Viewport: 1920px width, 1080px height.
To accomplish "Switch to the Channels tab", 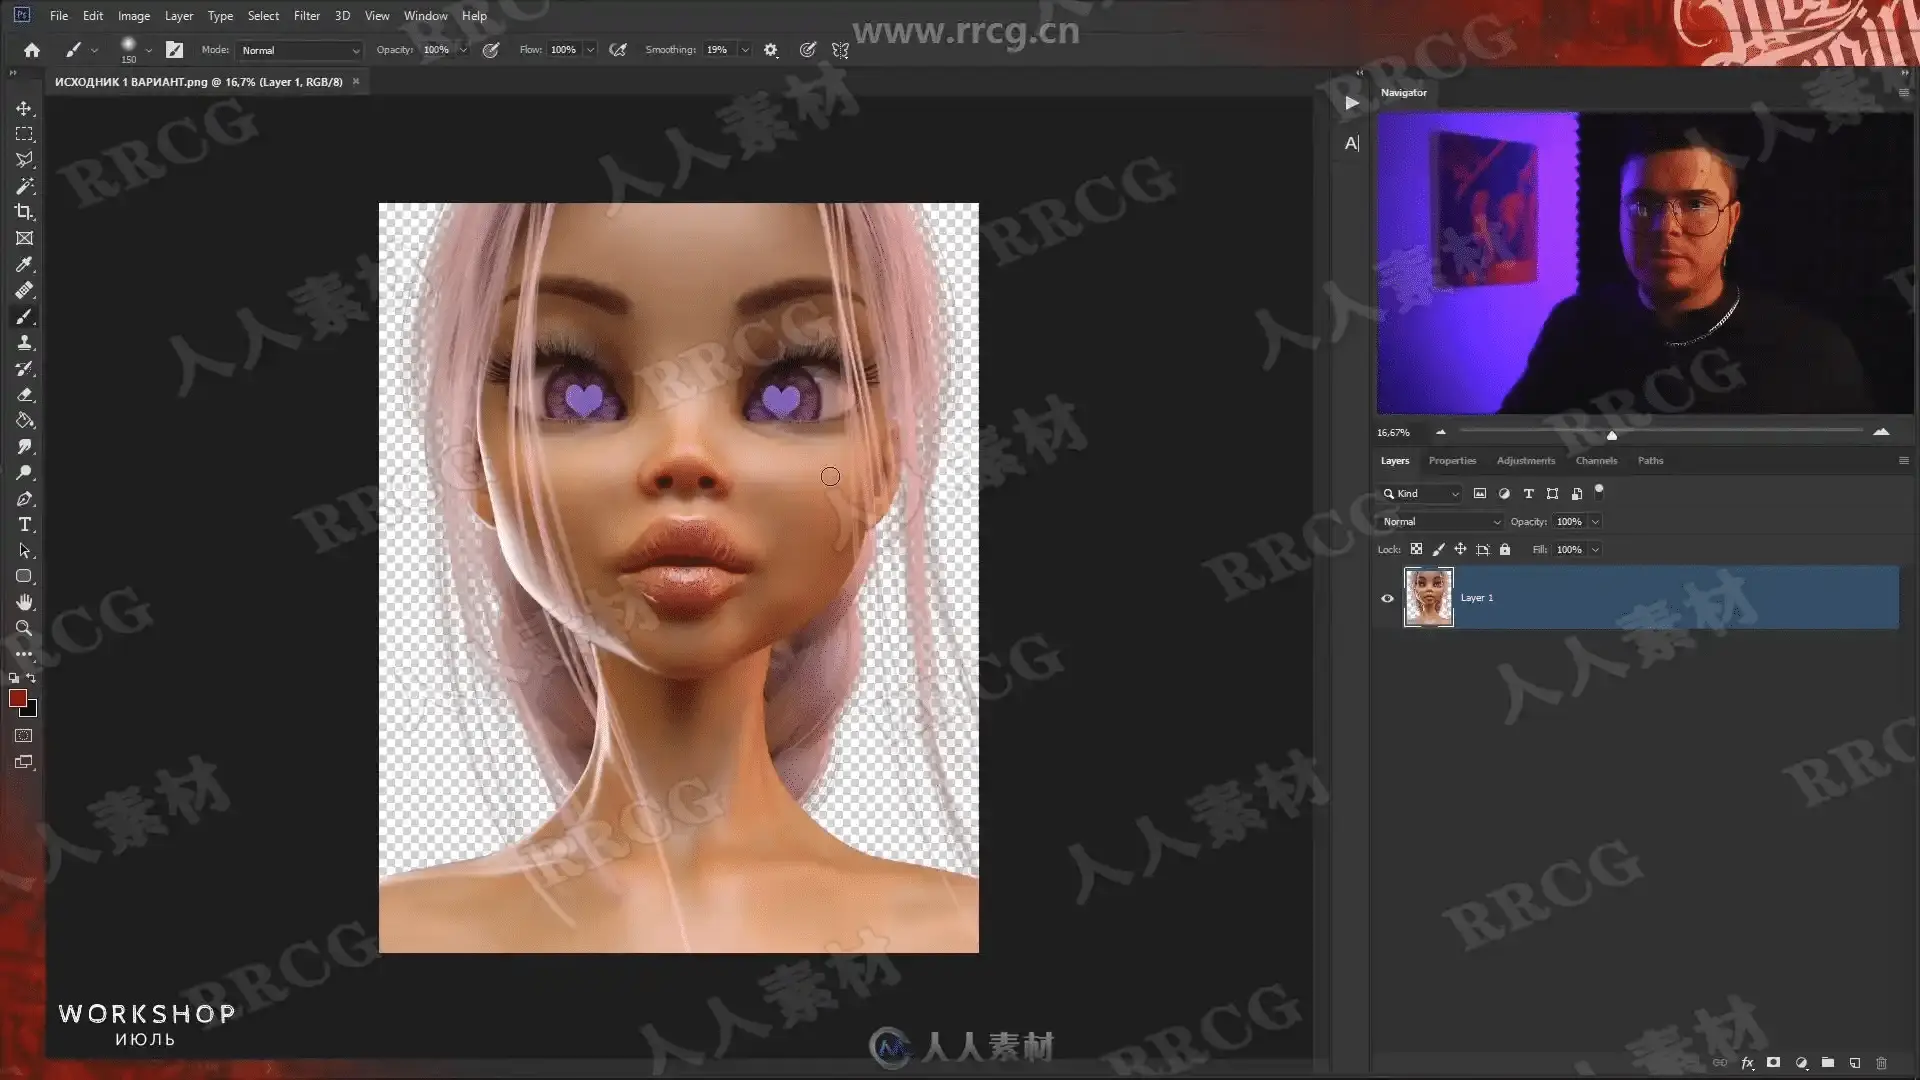I will click(1595, 461).
